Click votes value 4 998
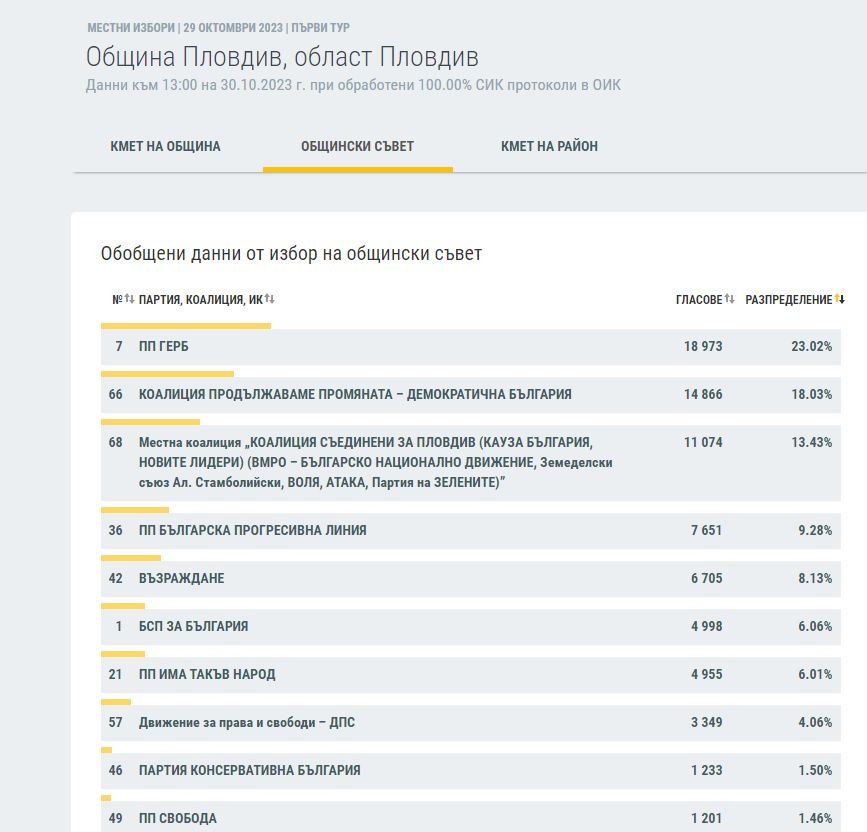Image resolution: width=867 pixels, height=832 pixels. point(707,626)
